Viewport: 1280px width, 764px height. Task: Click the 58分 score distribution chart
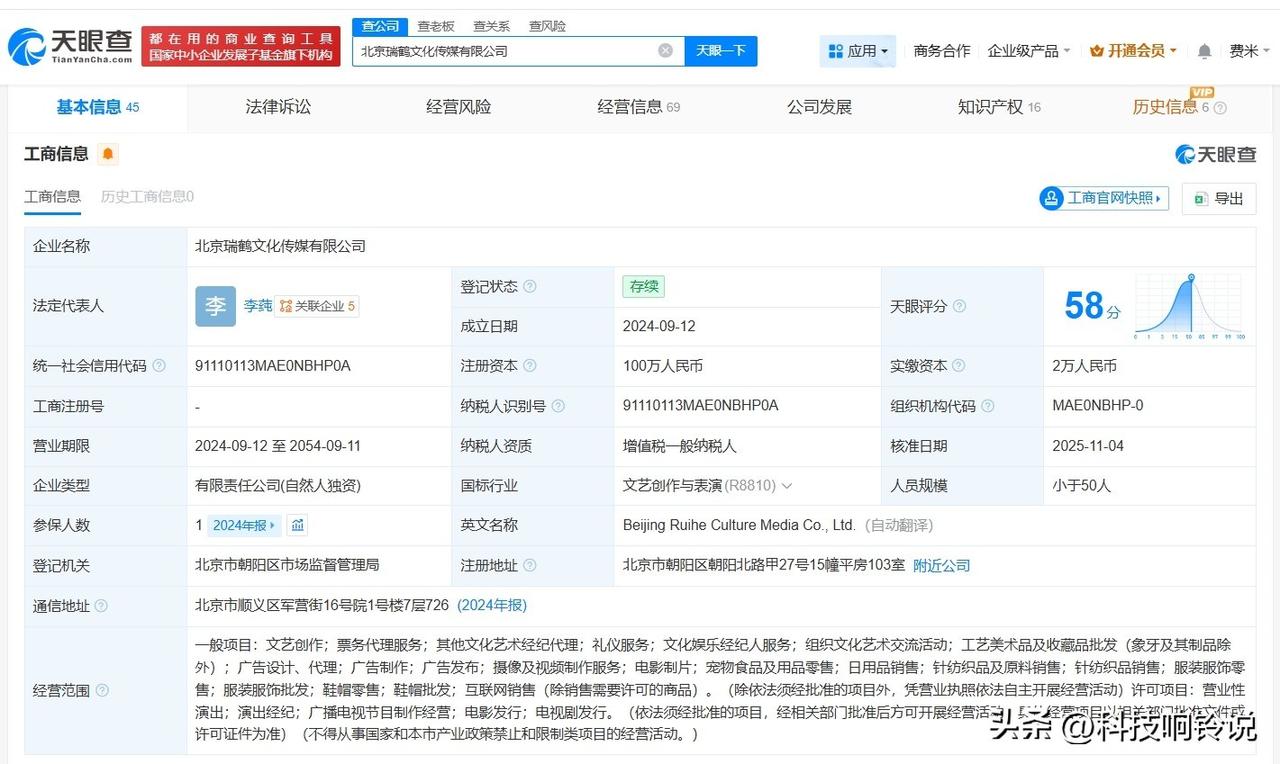tap(1190, 307)
